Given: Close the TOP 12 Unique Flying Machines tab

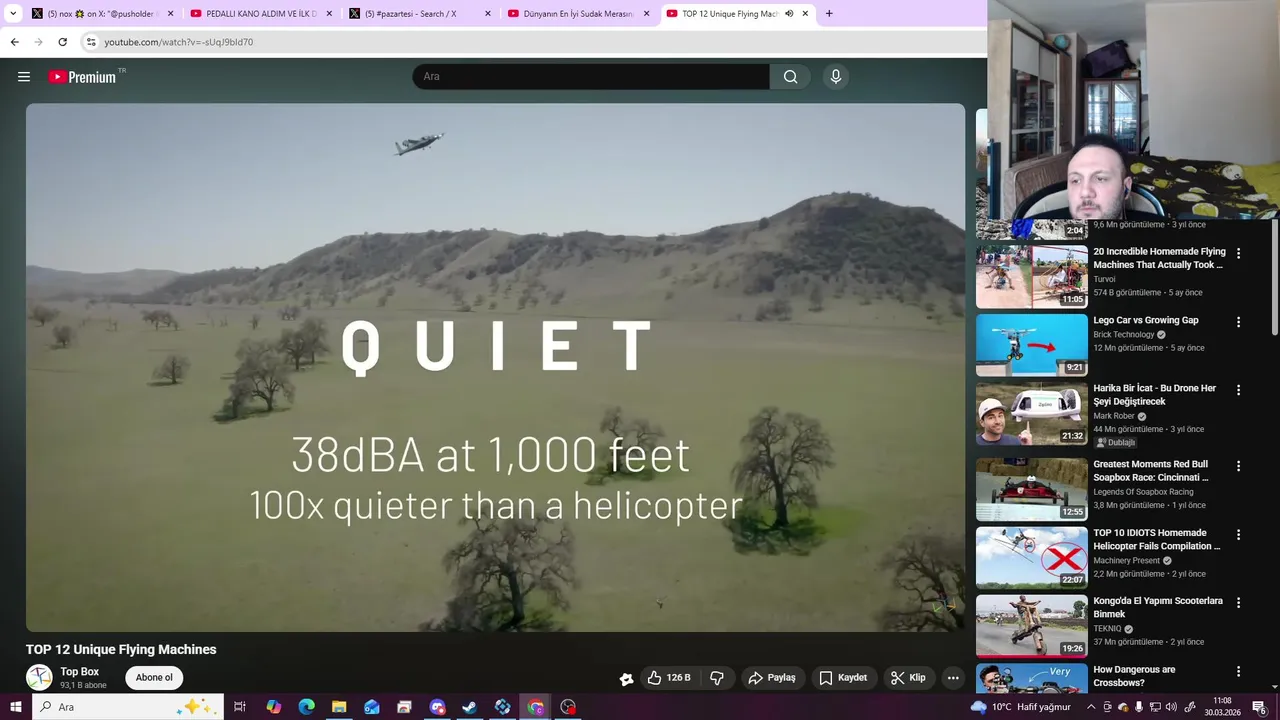Looking at the screenshot, I should [805, 14].
